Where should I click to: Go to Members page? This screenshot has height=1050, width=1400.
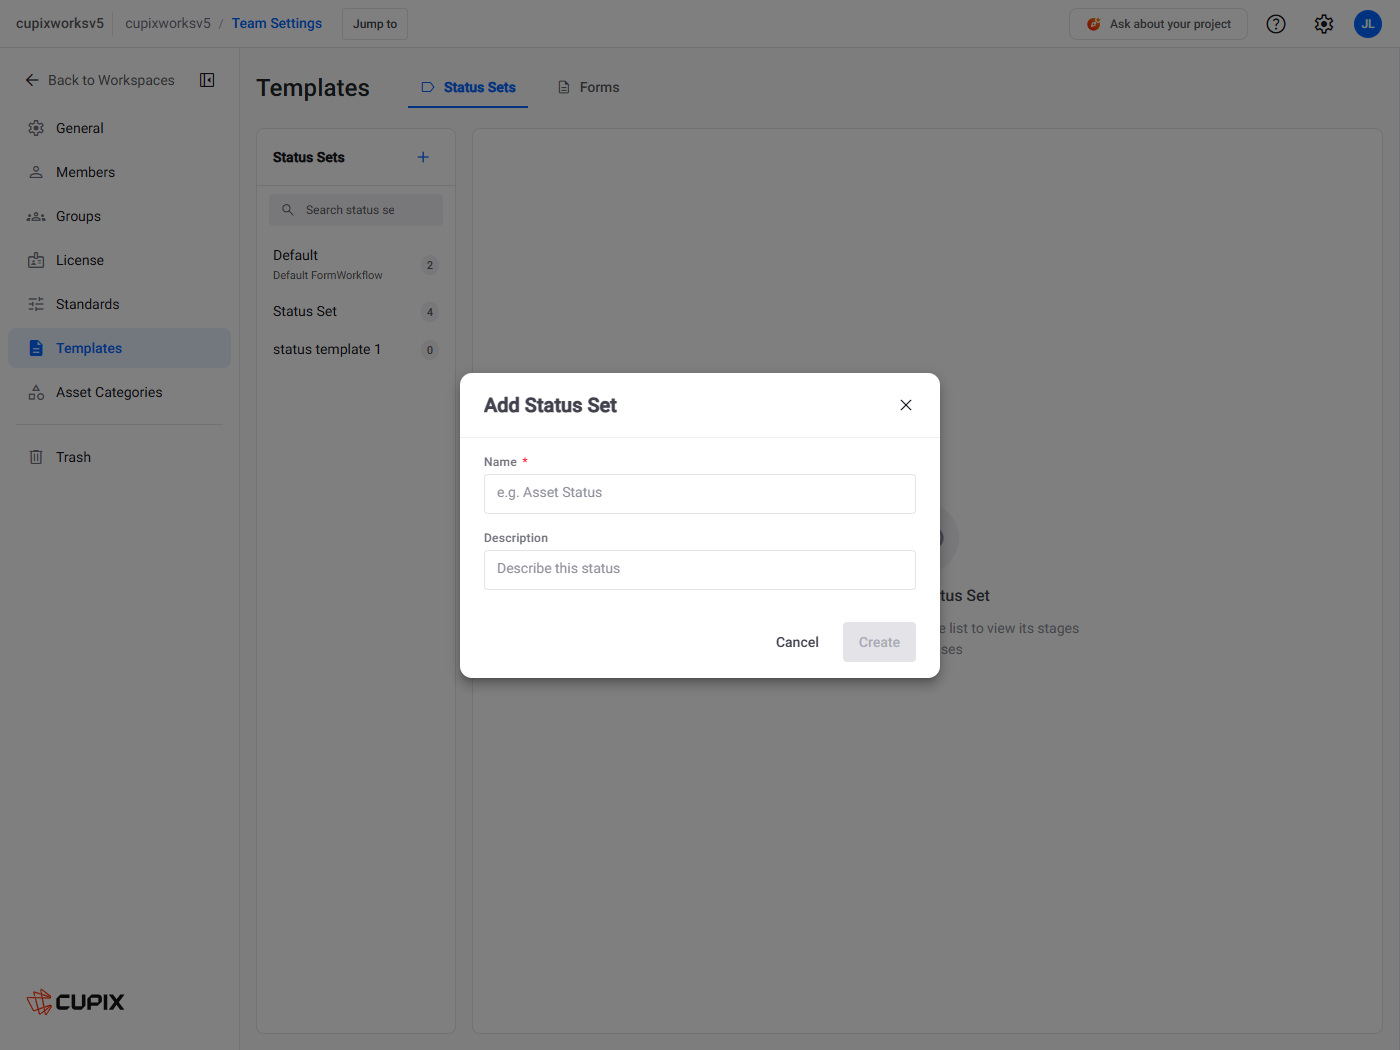pyautogui.click(x=119, y=172)
